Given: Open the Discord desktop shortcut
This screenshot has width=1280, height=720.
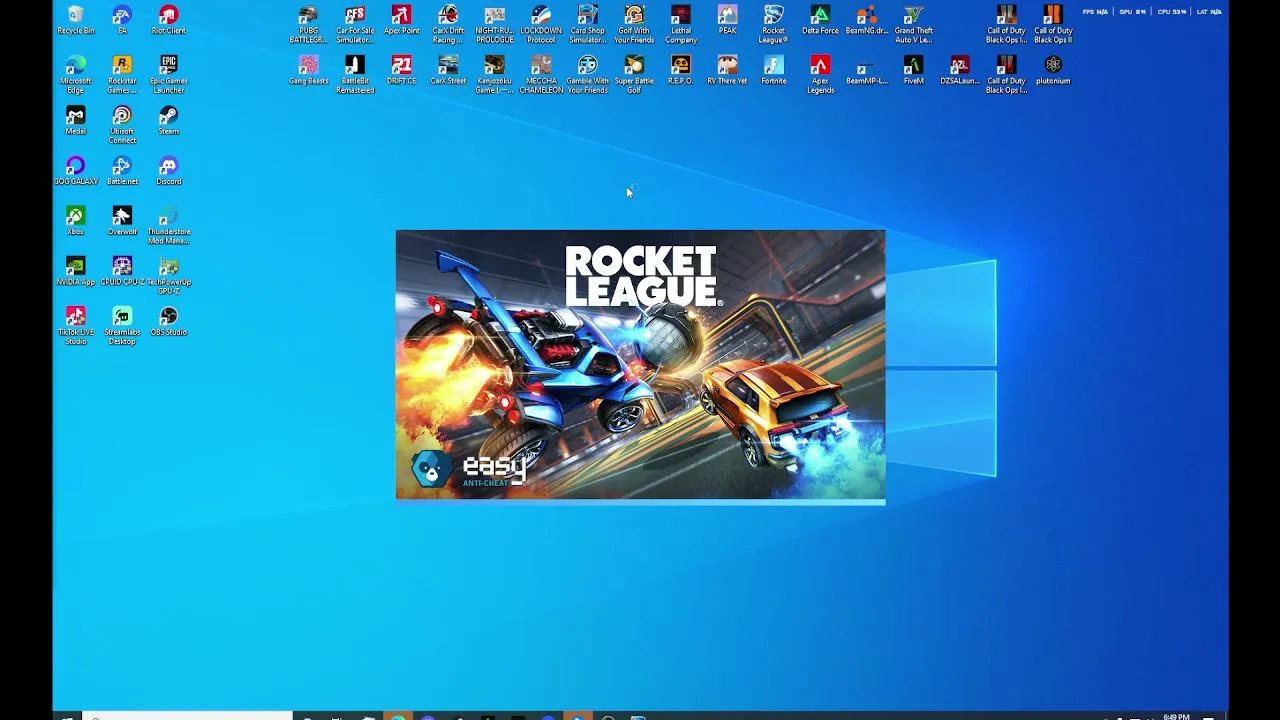Looking at the screenshot, I should click(169, 170).
